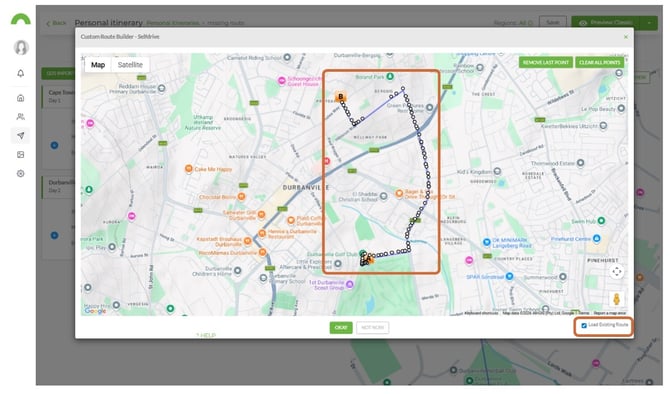Click the Save button in background page
Viewport: 670px width, 394px height.
click(x=552, y=22)
